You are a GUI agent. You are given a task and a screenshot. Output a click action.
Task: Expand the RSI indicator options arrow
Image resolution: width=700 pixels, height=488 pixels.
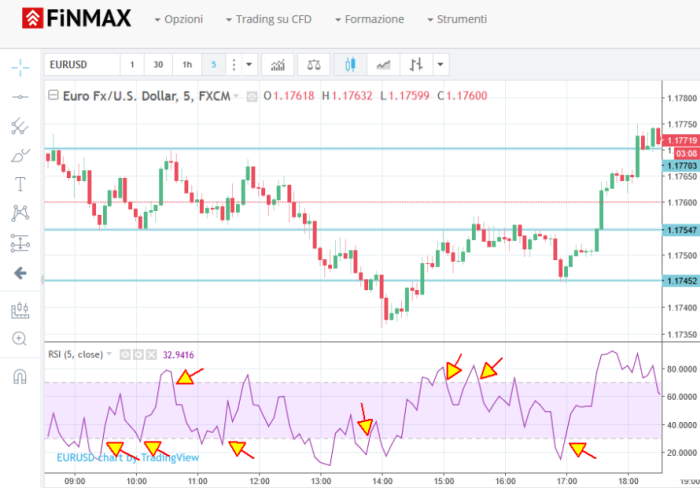(x=109, y=354)
